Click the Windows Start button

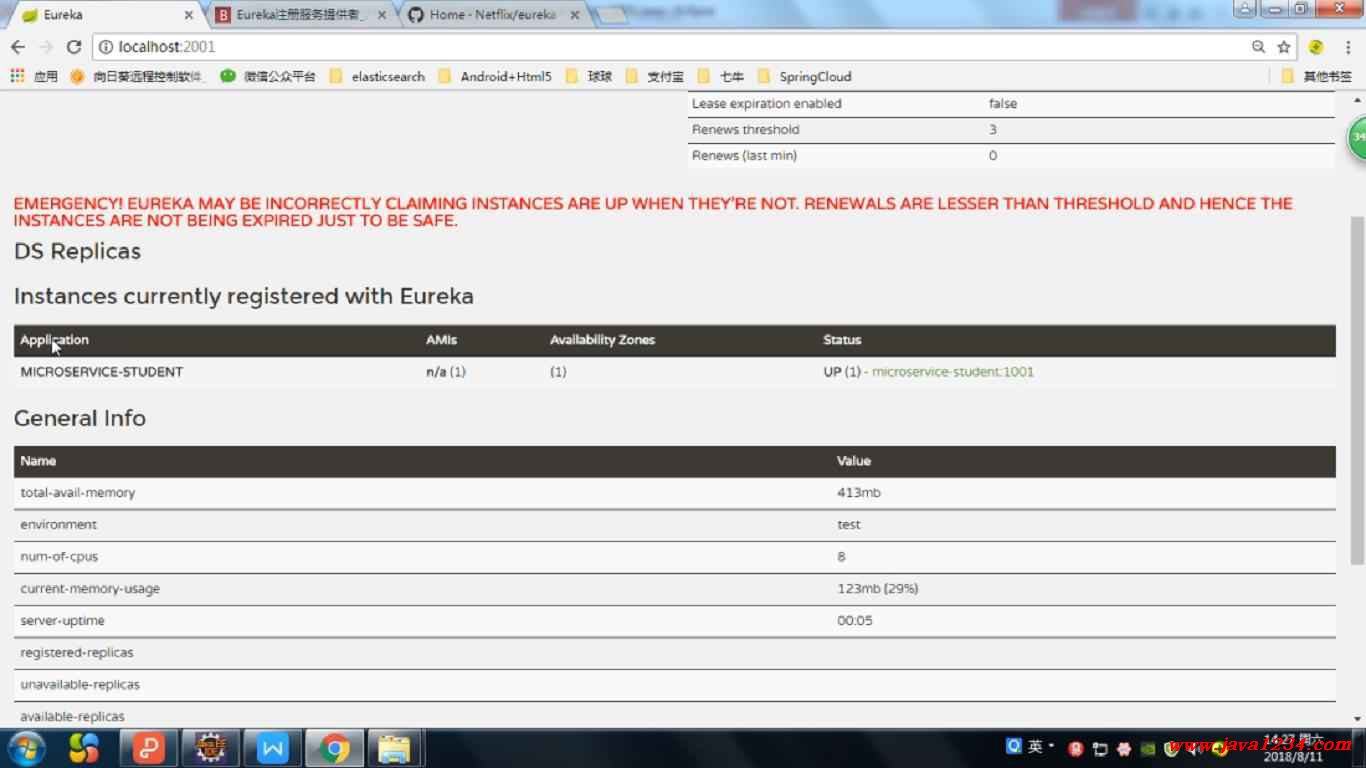click(26, 748)
